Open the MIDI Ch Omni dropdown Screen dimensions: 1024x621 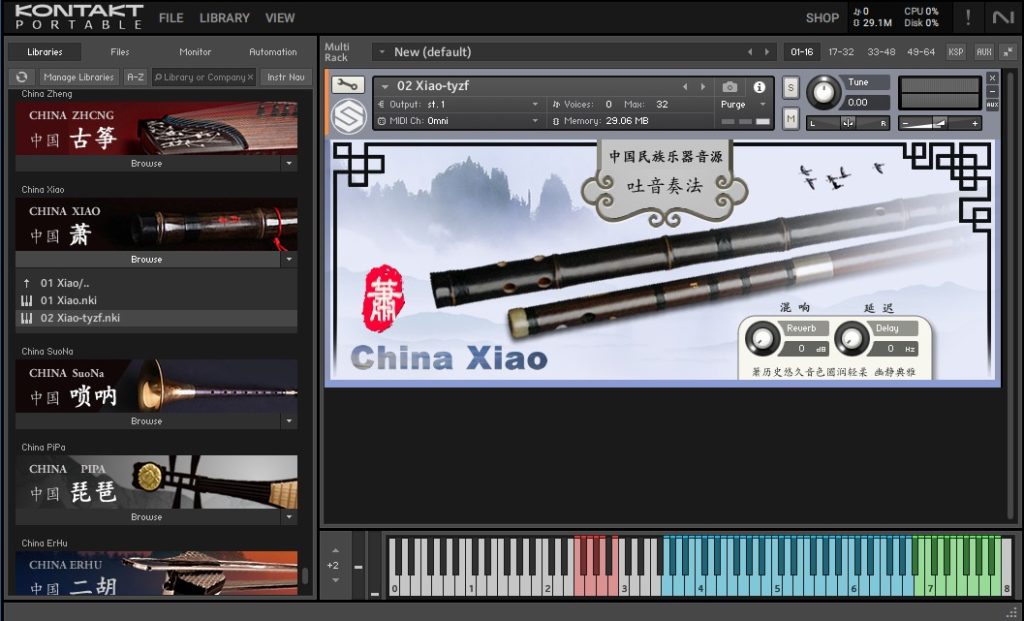[x=536, y=121]
